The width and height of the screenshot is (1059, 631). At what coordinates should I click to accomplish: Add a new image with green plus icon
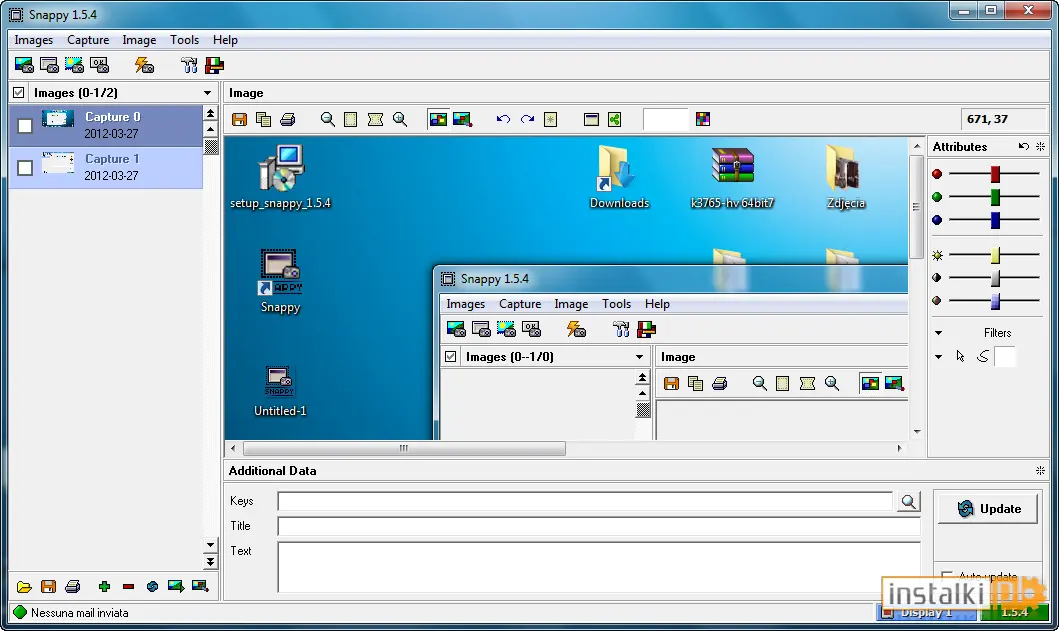[104, 586]
